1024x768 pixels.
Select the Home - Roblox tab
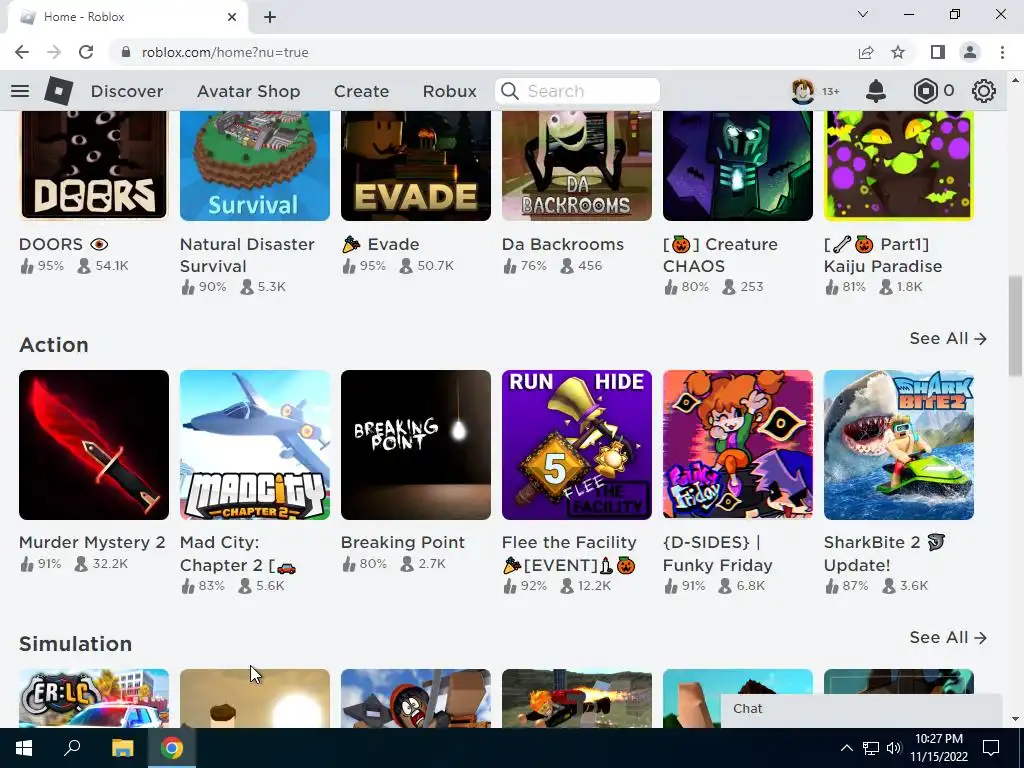coord(127,17)
